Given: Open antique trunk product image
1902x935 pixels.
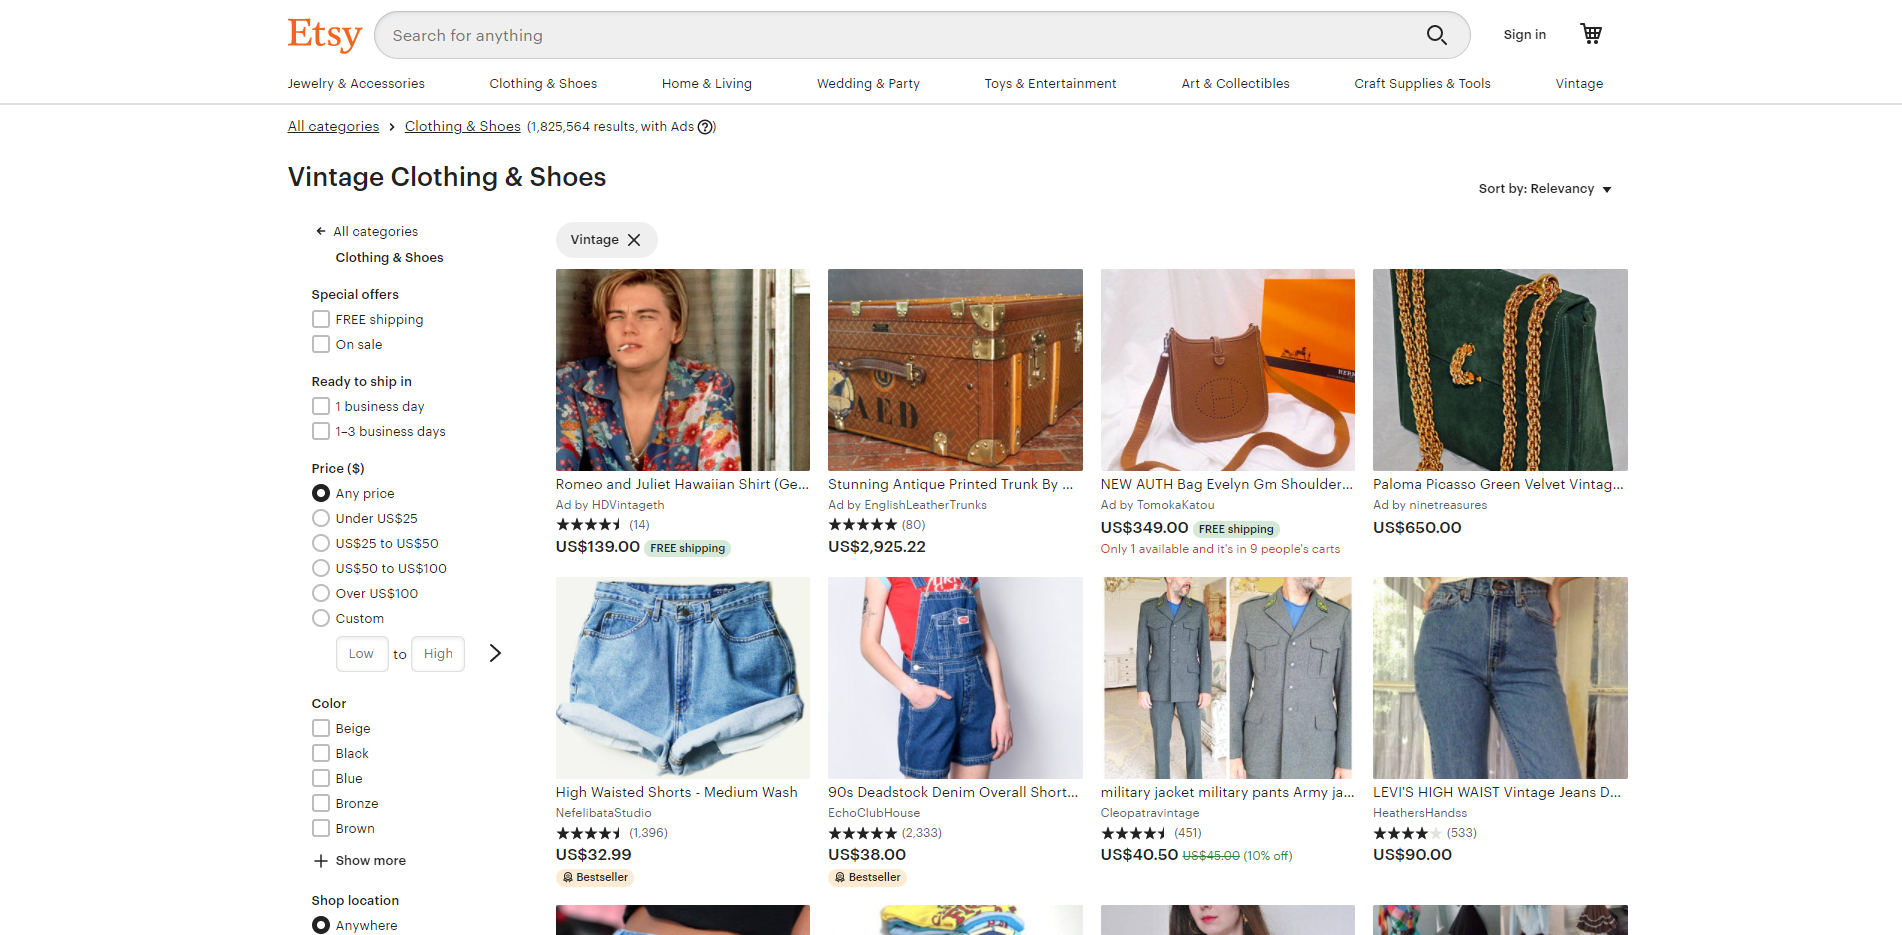Looking at the screenshot, I should point(955,370).
